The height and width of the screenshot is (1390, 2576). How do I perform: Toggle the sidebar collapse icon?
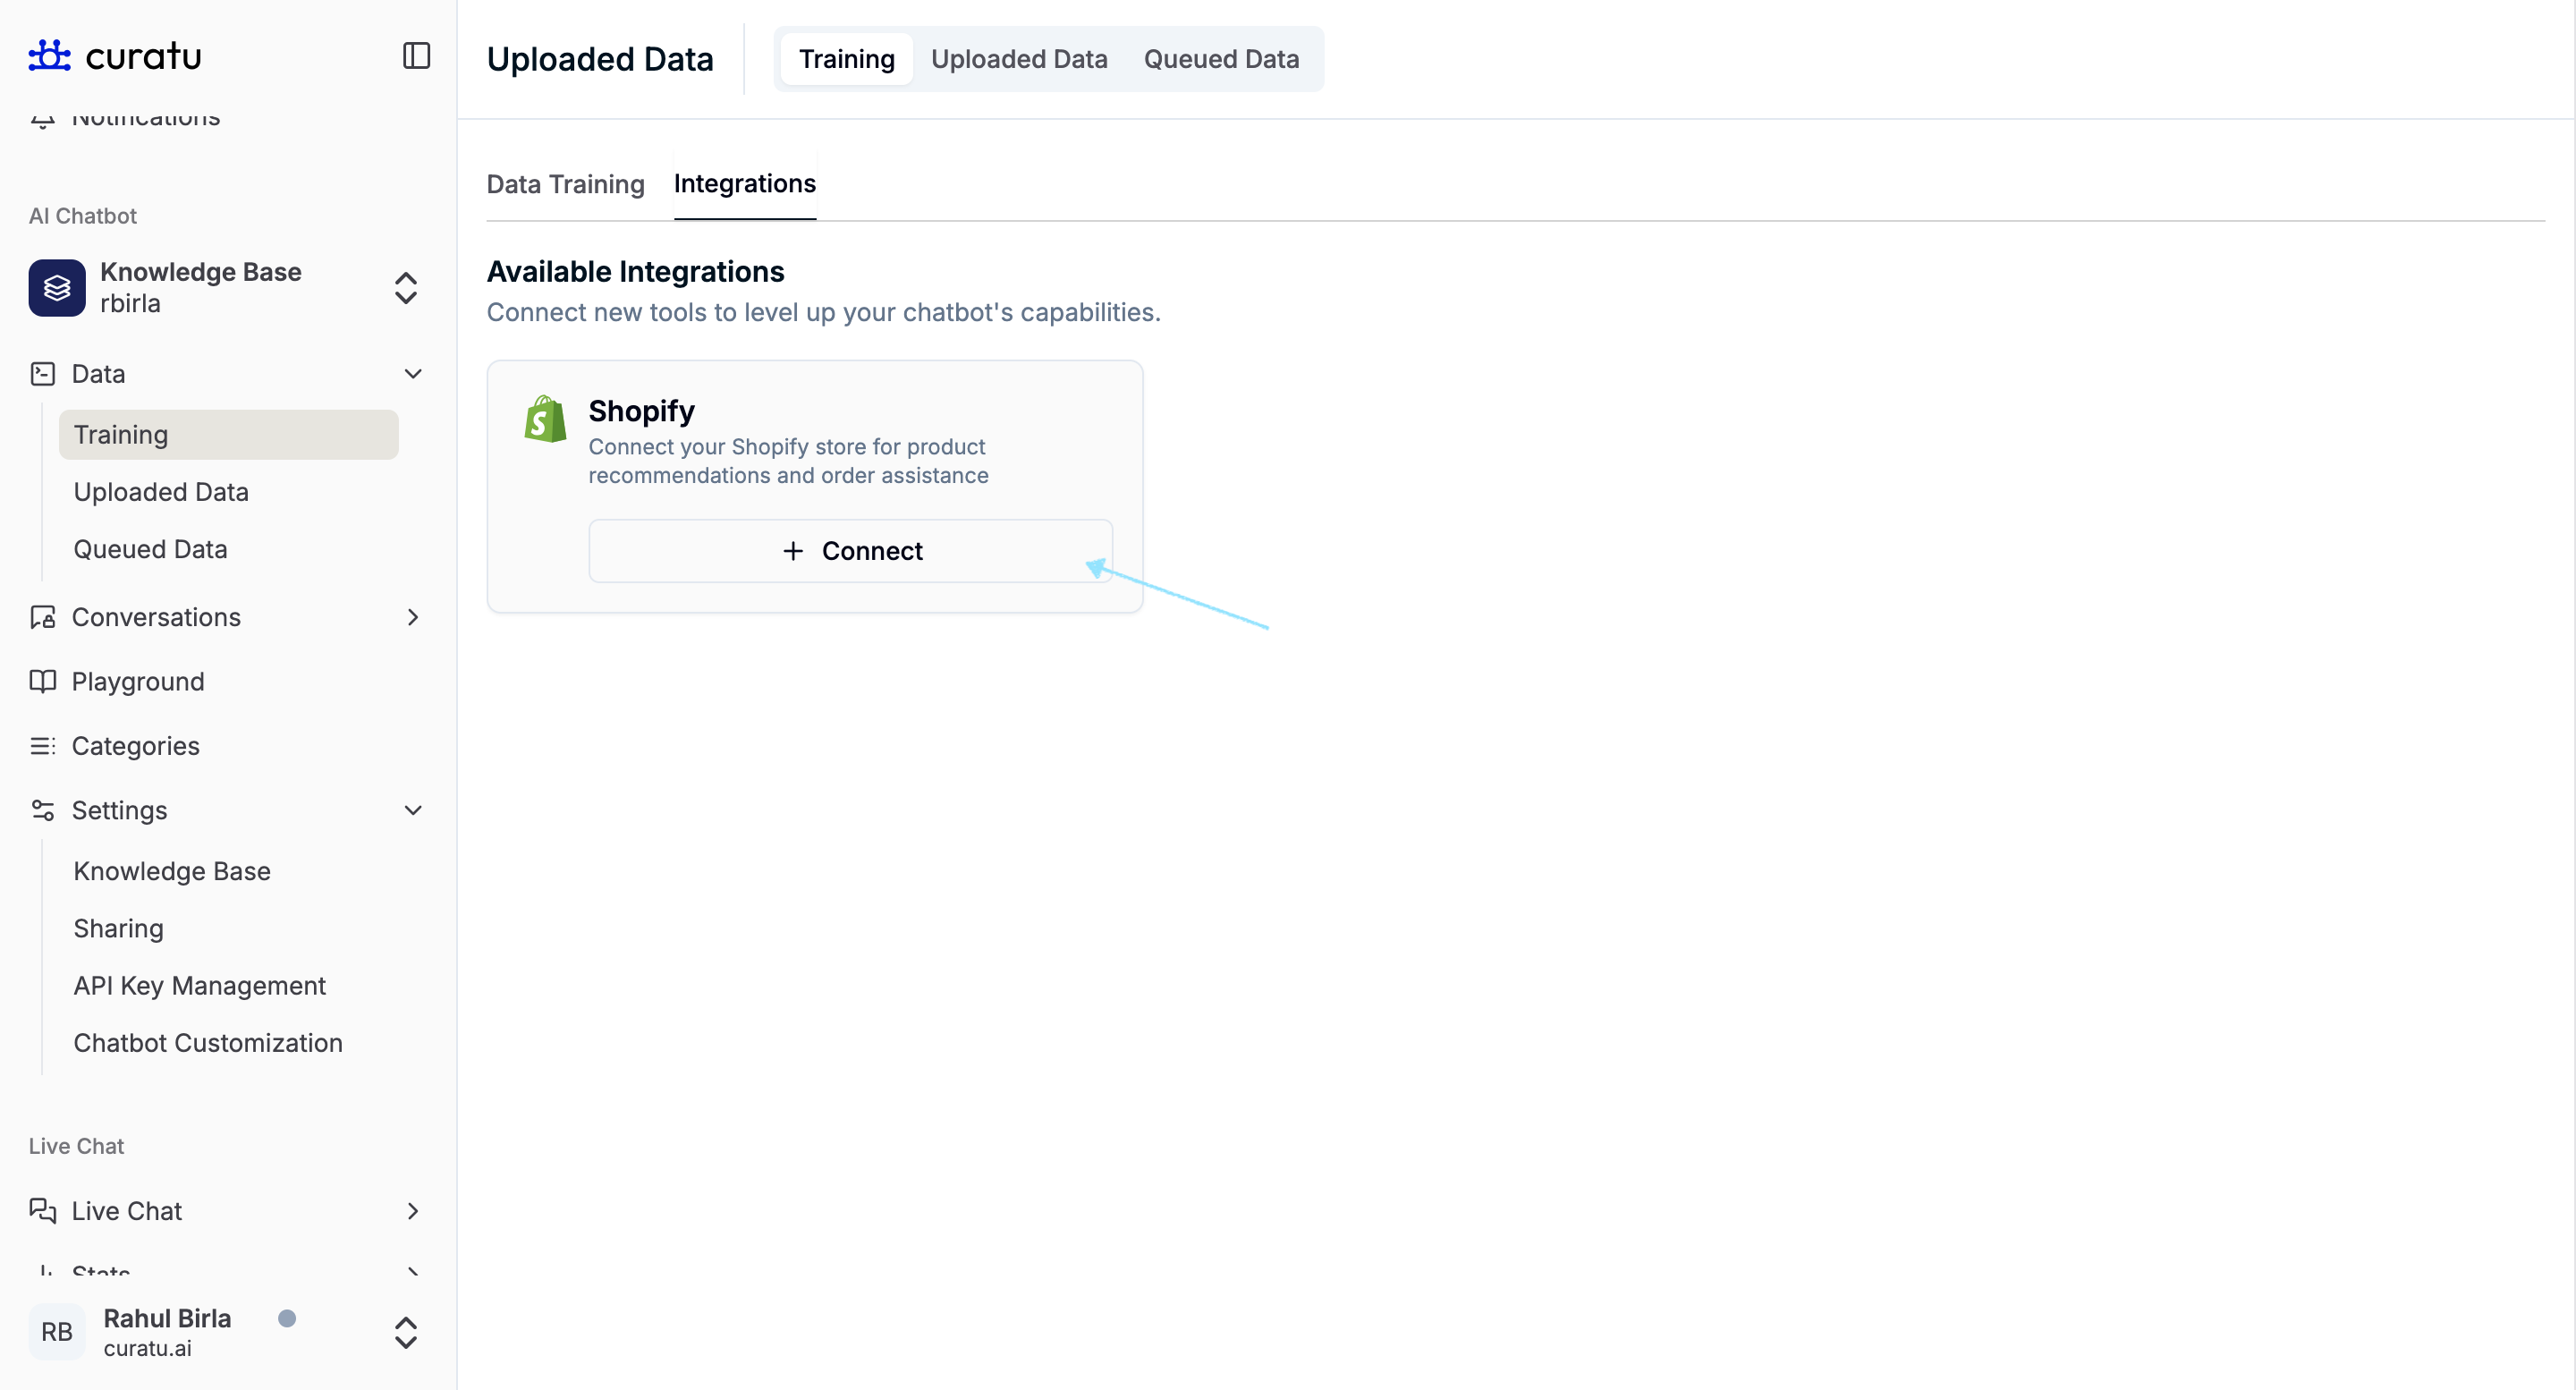pyautogui.click(x=415, y=56)
